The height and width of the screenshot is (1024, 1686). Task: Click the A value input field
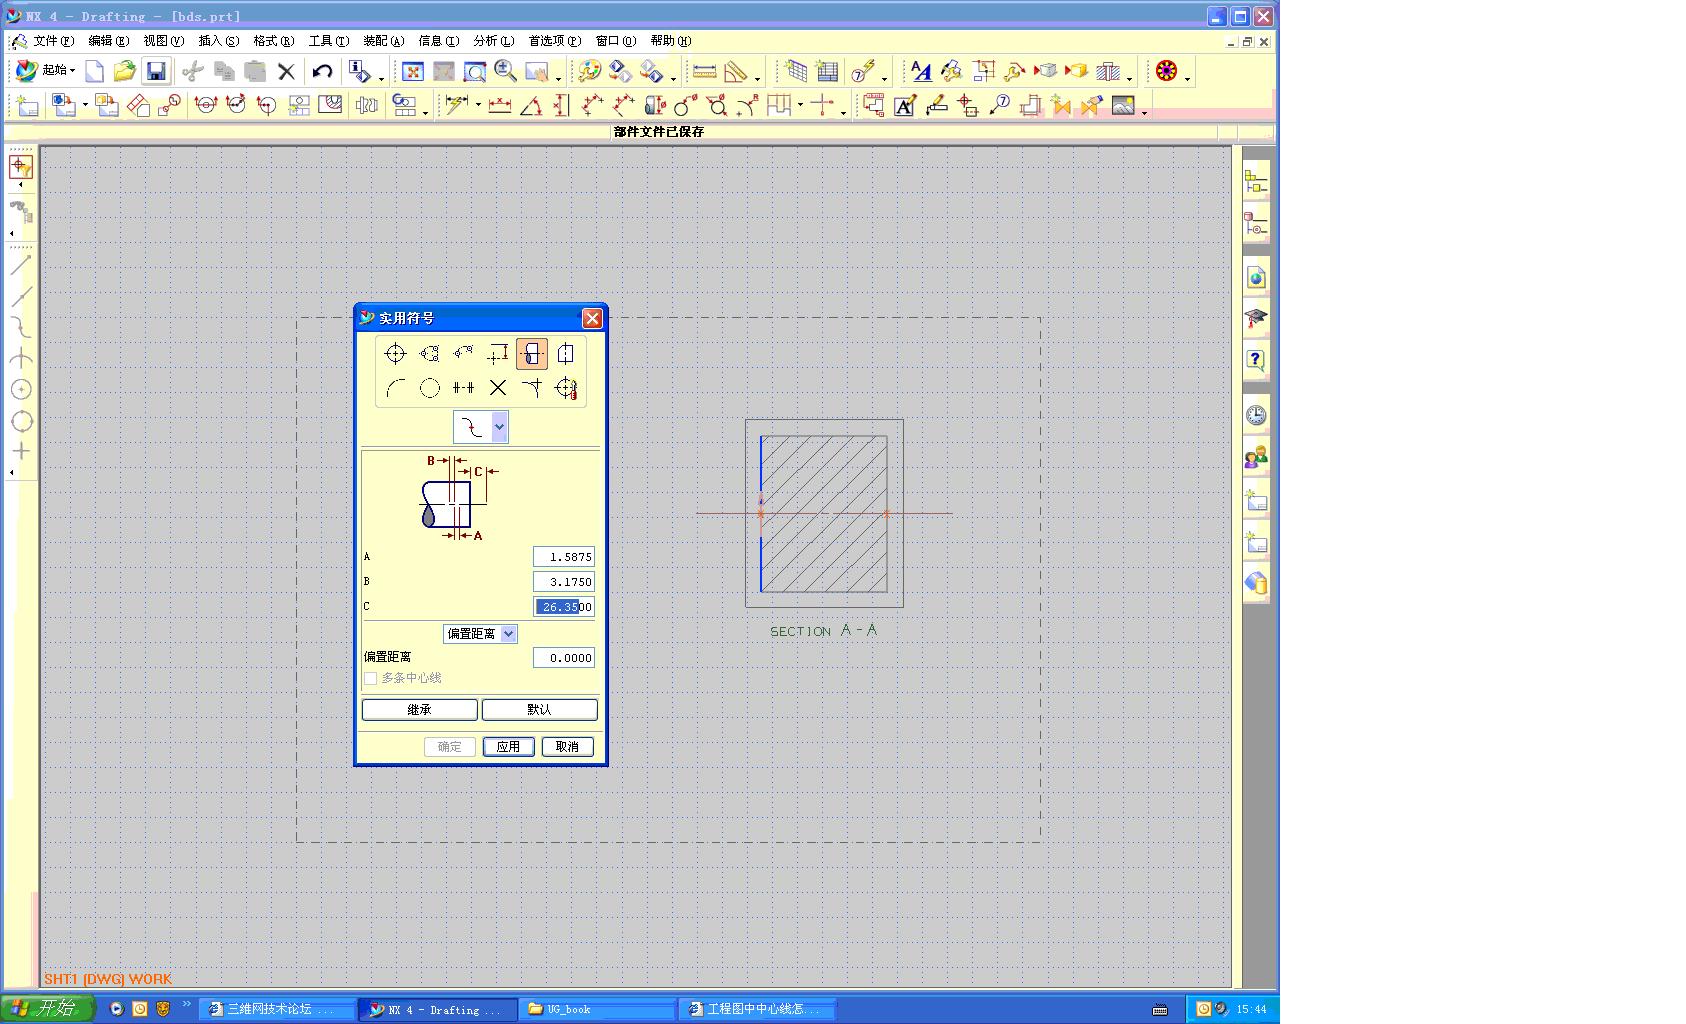tap(564, 557)
